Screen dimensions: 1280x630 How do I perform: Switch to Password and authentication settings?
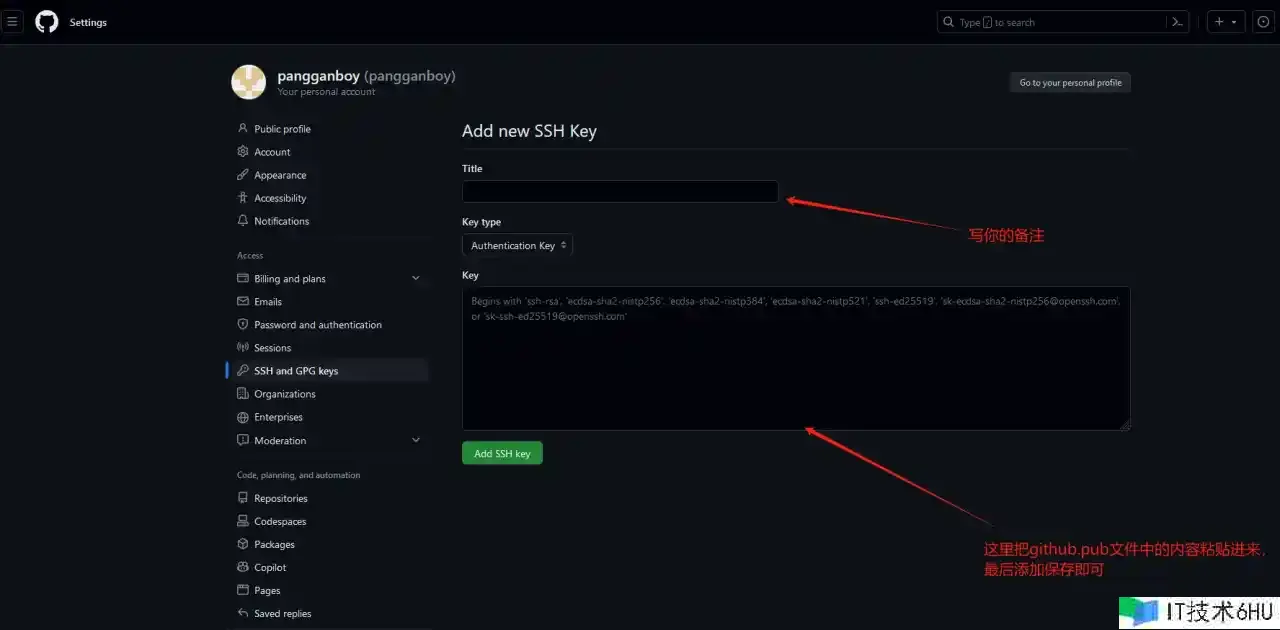[318, 324]
